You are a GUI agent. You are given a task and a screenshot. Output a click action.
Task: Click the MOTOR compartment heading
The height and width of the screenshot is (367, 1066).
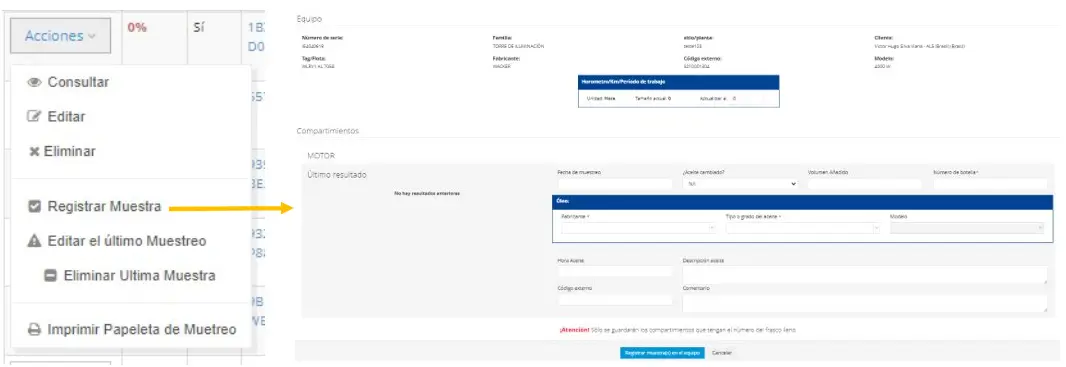point(321,156)
